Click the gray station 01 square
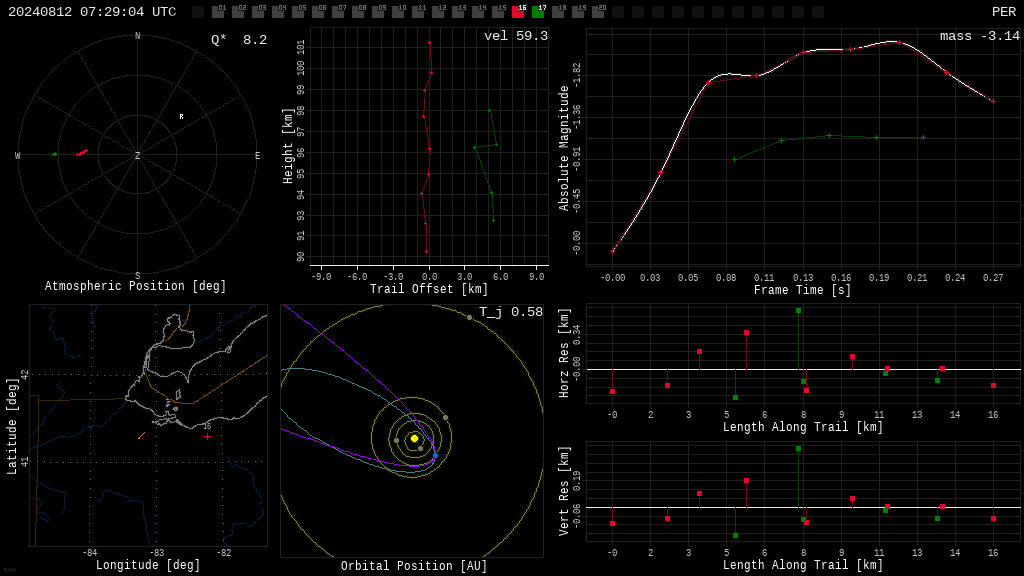 tap(218, 12)
